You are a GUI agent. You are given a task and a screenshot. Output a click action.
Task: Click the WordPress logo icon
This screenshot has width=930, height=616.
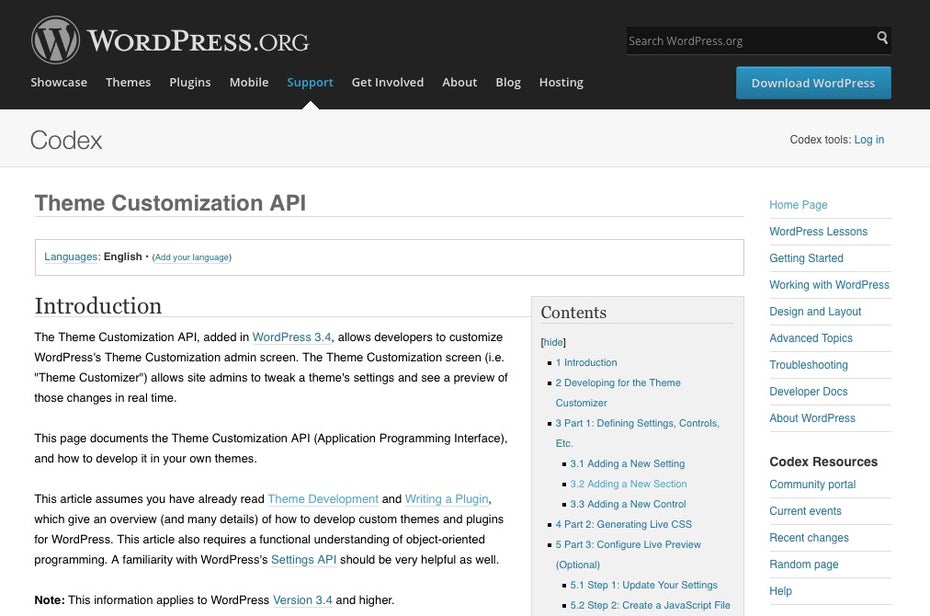(55, 40)
